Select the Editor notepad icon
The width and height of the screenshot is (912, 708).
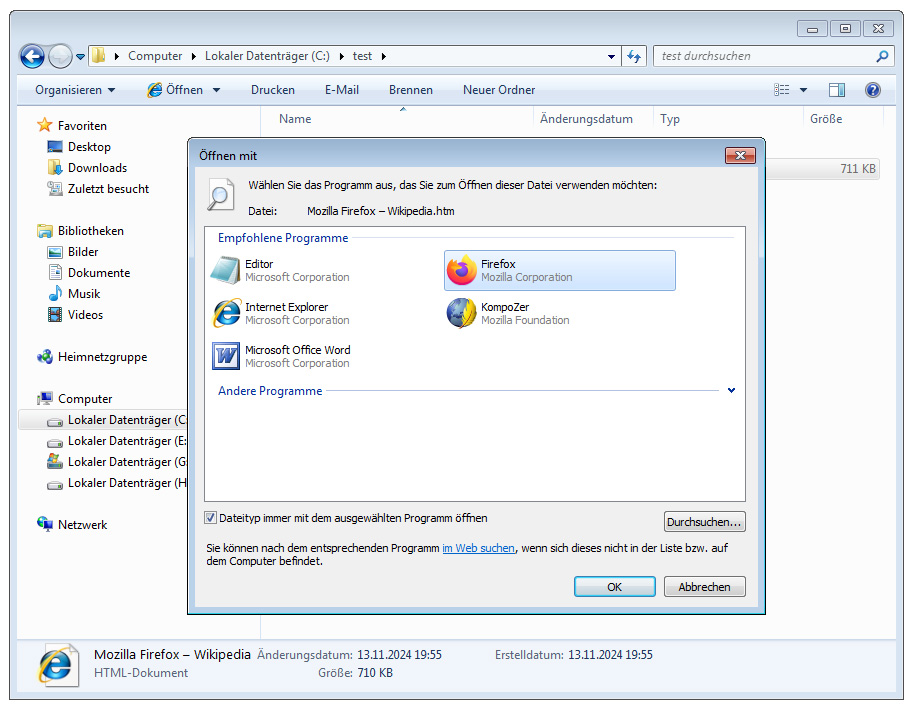(x=227, y=271)
